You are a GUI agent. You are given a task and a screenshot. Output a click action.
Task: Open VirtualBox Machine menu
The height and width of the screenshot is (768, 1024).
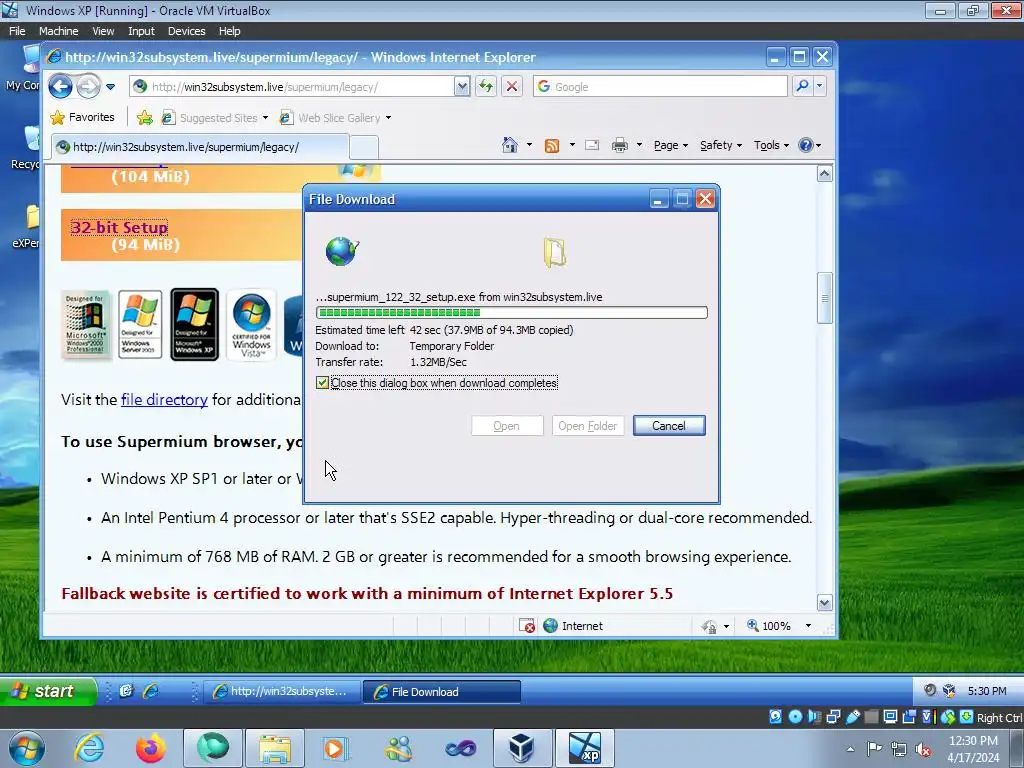pyautogui.click(x=58, y=31)
